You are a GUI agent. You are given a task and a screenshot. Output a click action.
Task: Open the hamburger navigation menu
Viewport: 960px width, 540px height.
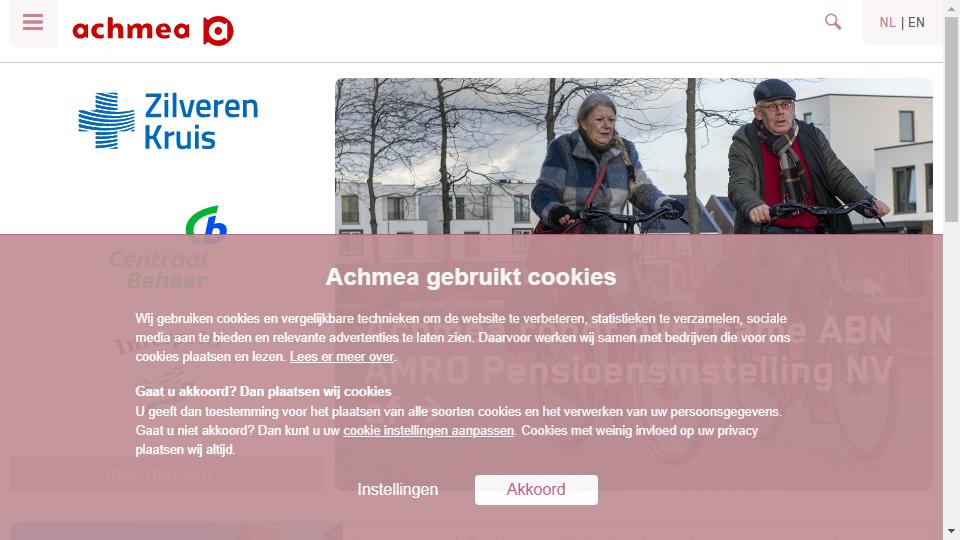click(33, 23)
